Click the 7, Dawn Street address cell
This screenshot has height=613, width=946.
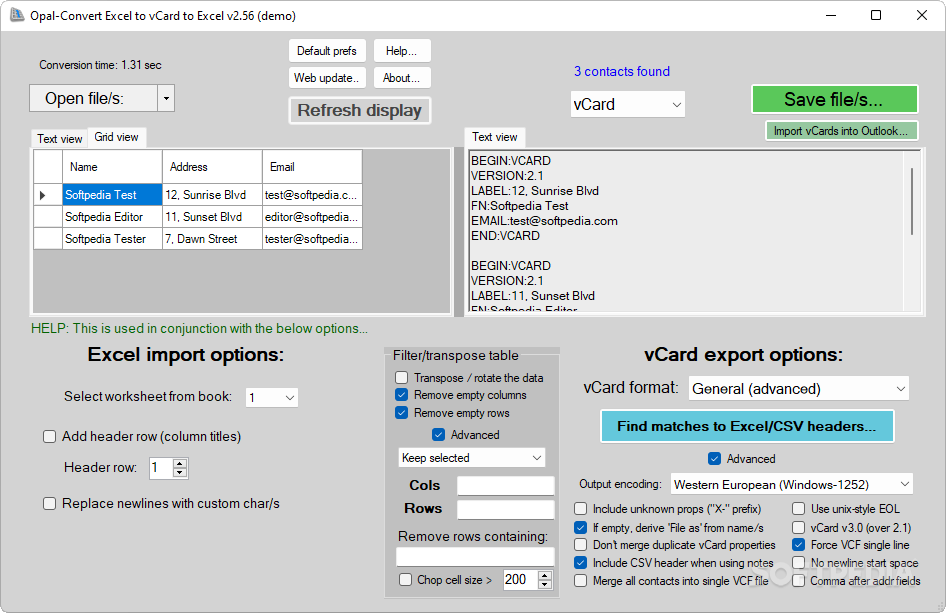pos(212,239)
